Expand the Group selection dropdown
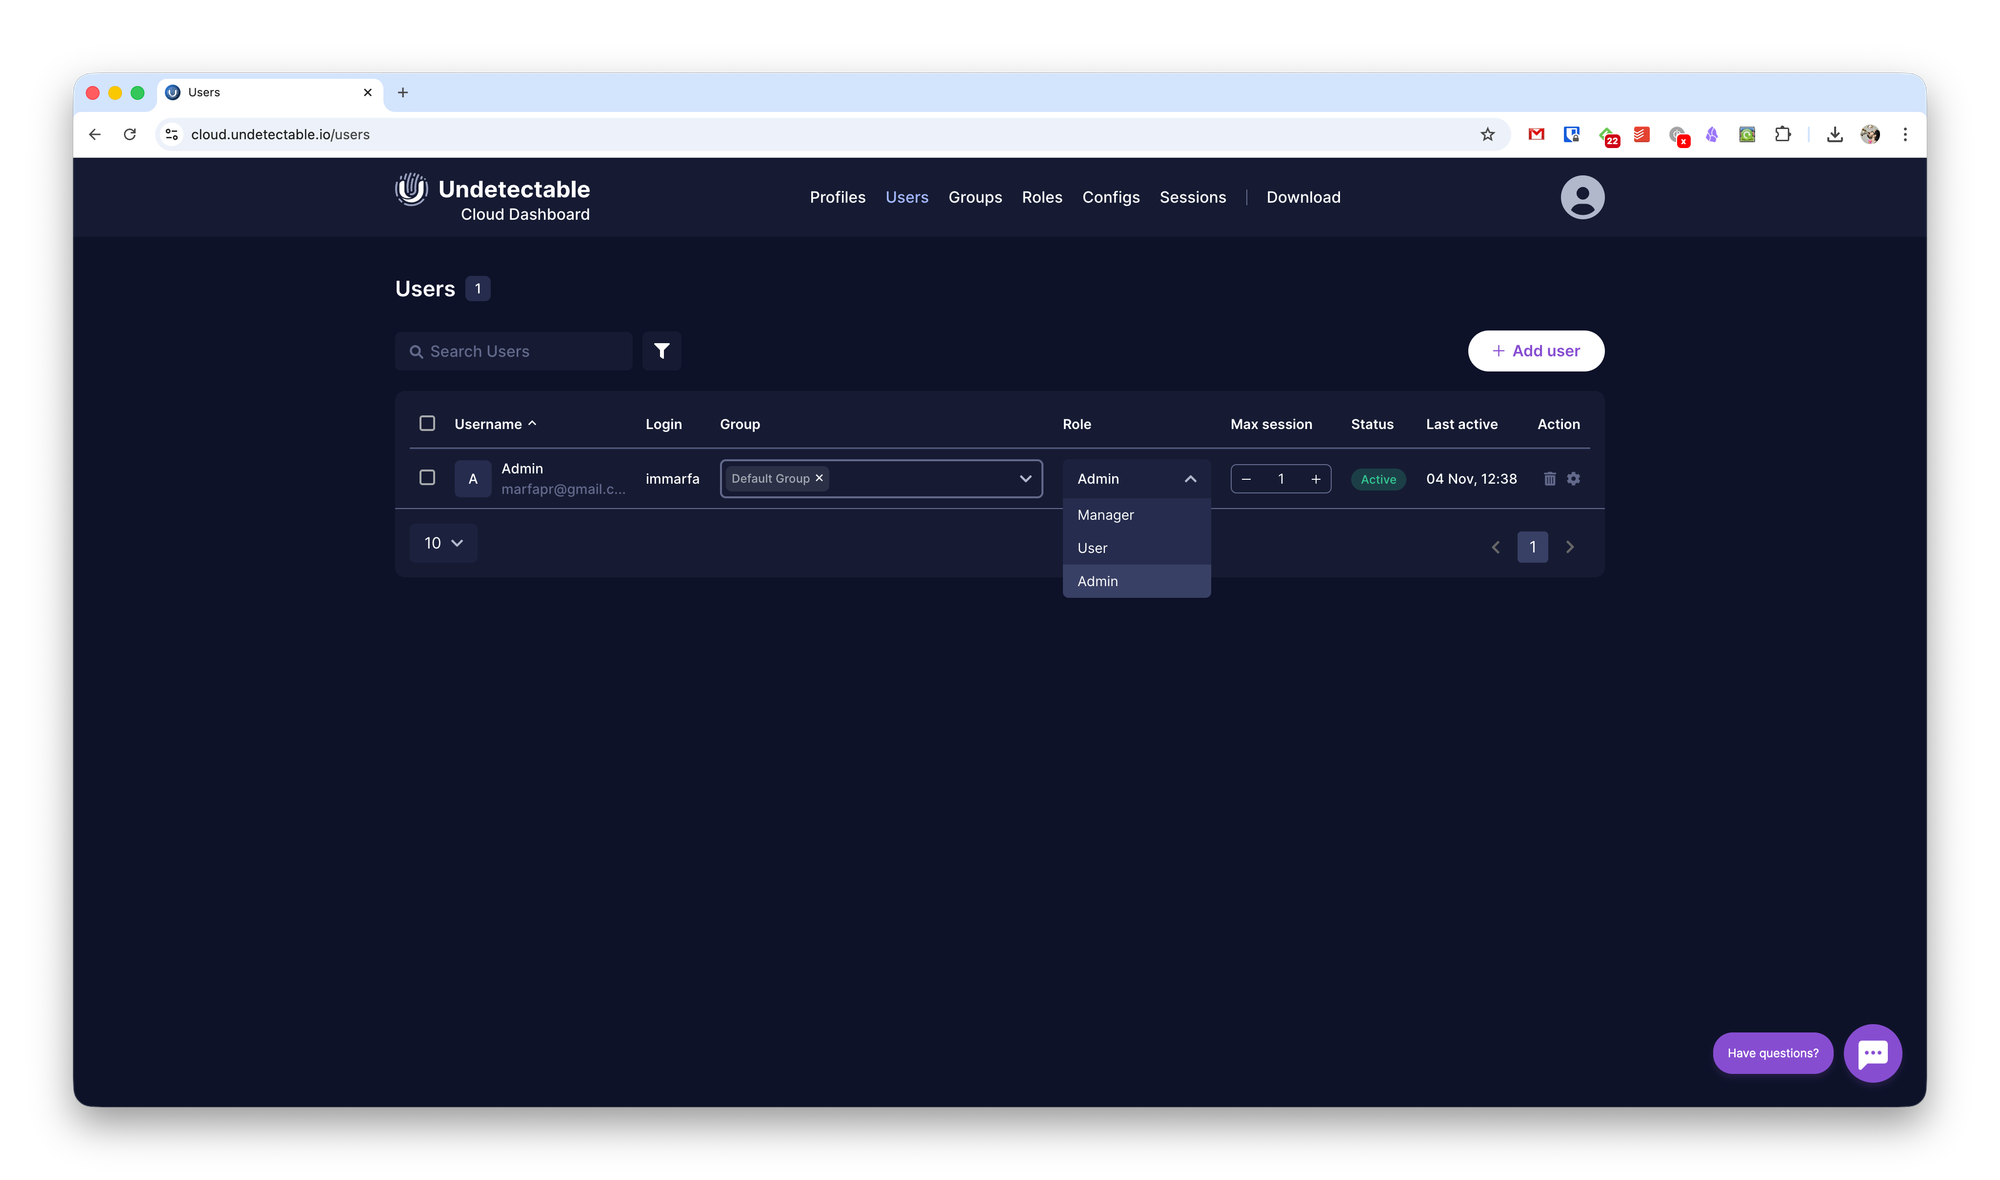 coord(1025,479)
